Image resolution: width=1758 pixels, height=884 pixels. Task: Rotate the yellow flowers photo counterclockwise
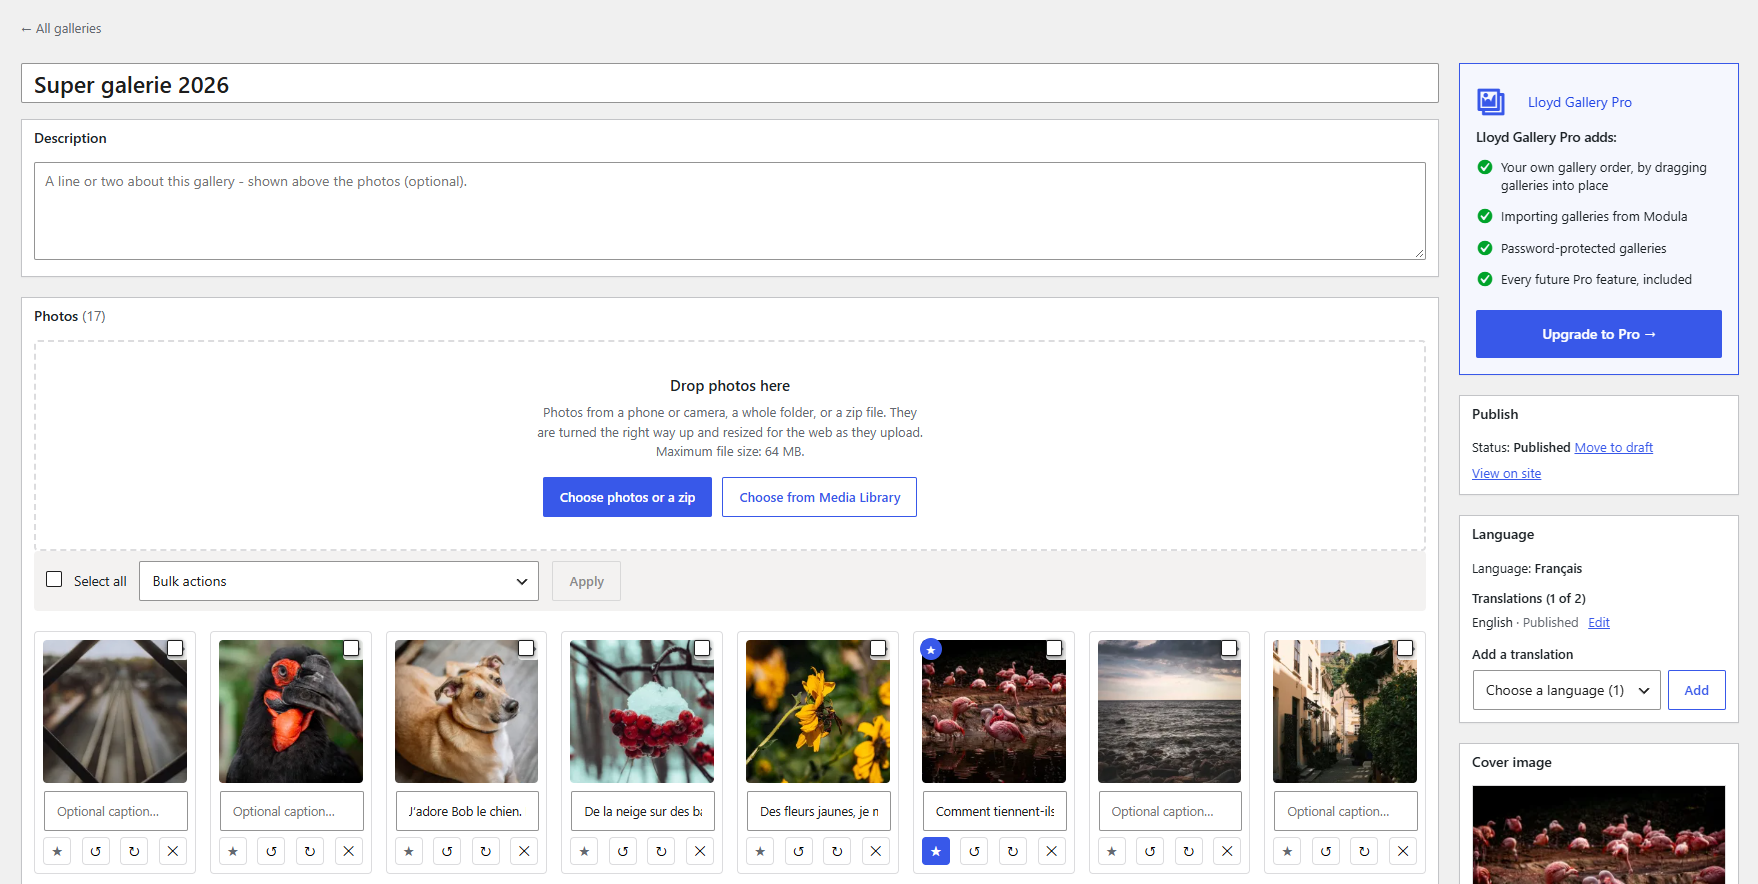point(799,851)
